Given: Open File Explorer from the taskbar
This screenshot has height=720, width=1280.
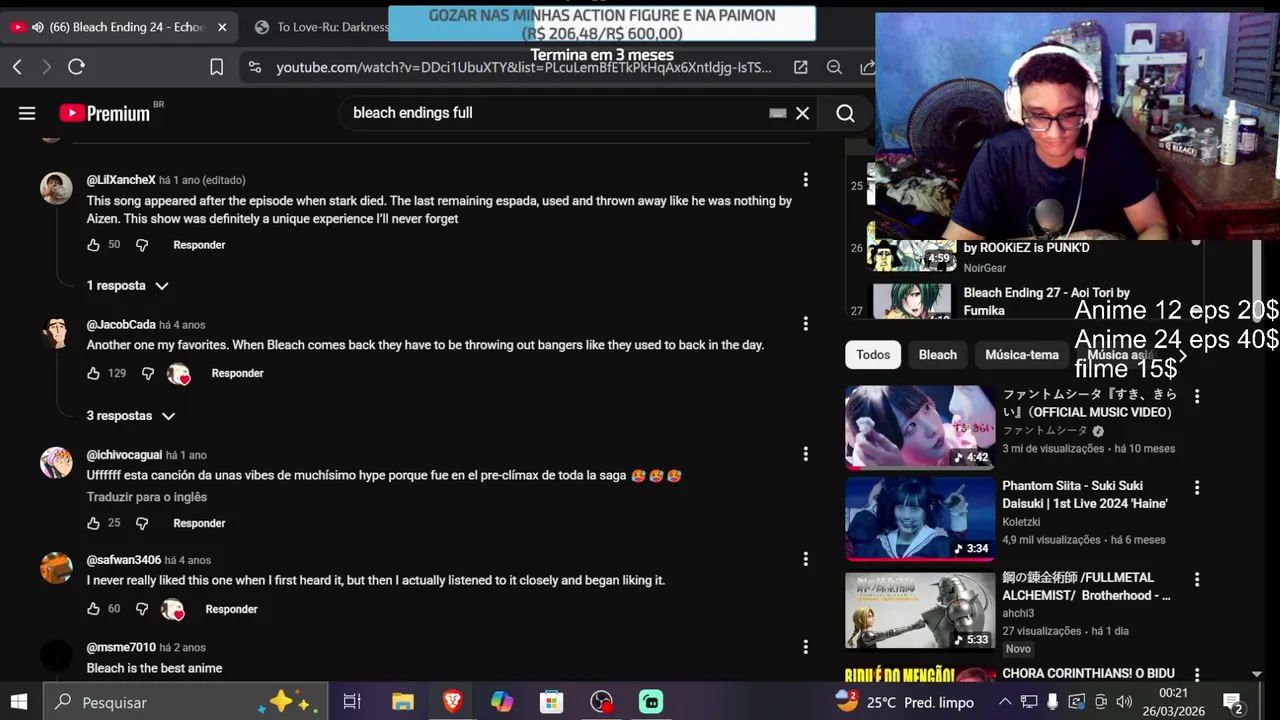Looking at the screenshot, I should [x=403, y=702].
